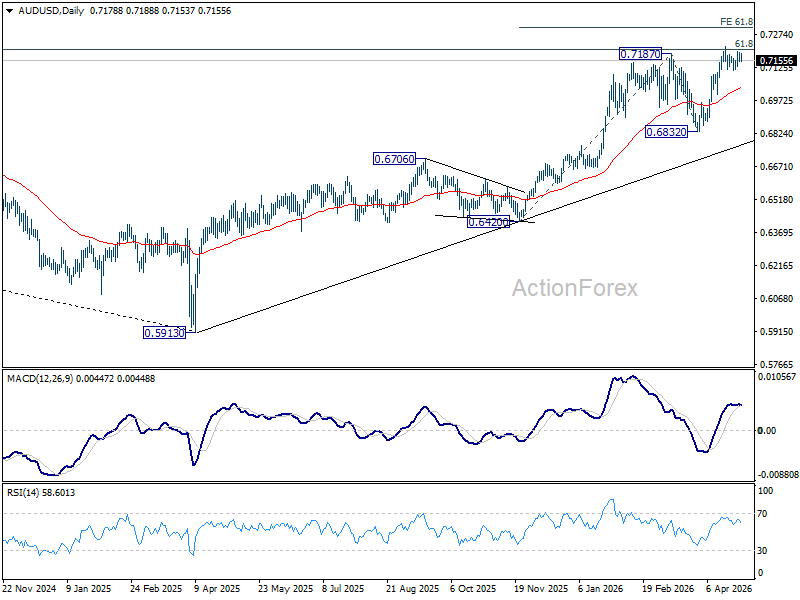Image resolution: width=800 pixels, height=600 pixels.
Task: Click the 8 Jul 2025 date label
Action: pyautogui.click(x=343, y=589)
